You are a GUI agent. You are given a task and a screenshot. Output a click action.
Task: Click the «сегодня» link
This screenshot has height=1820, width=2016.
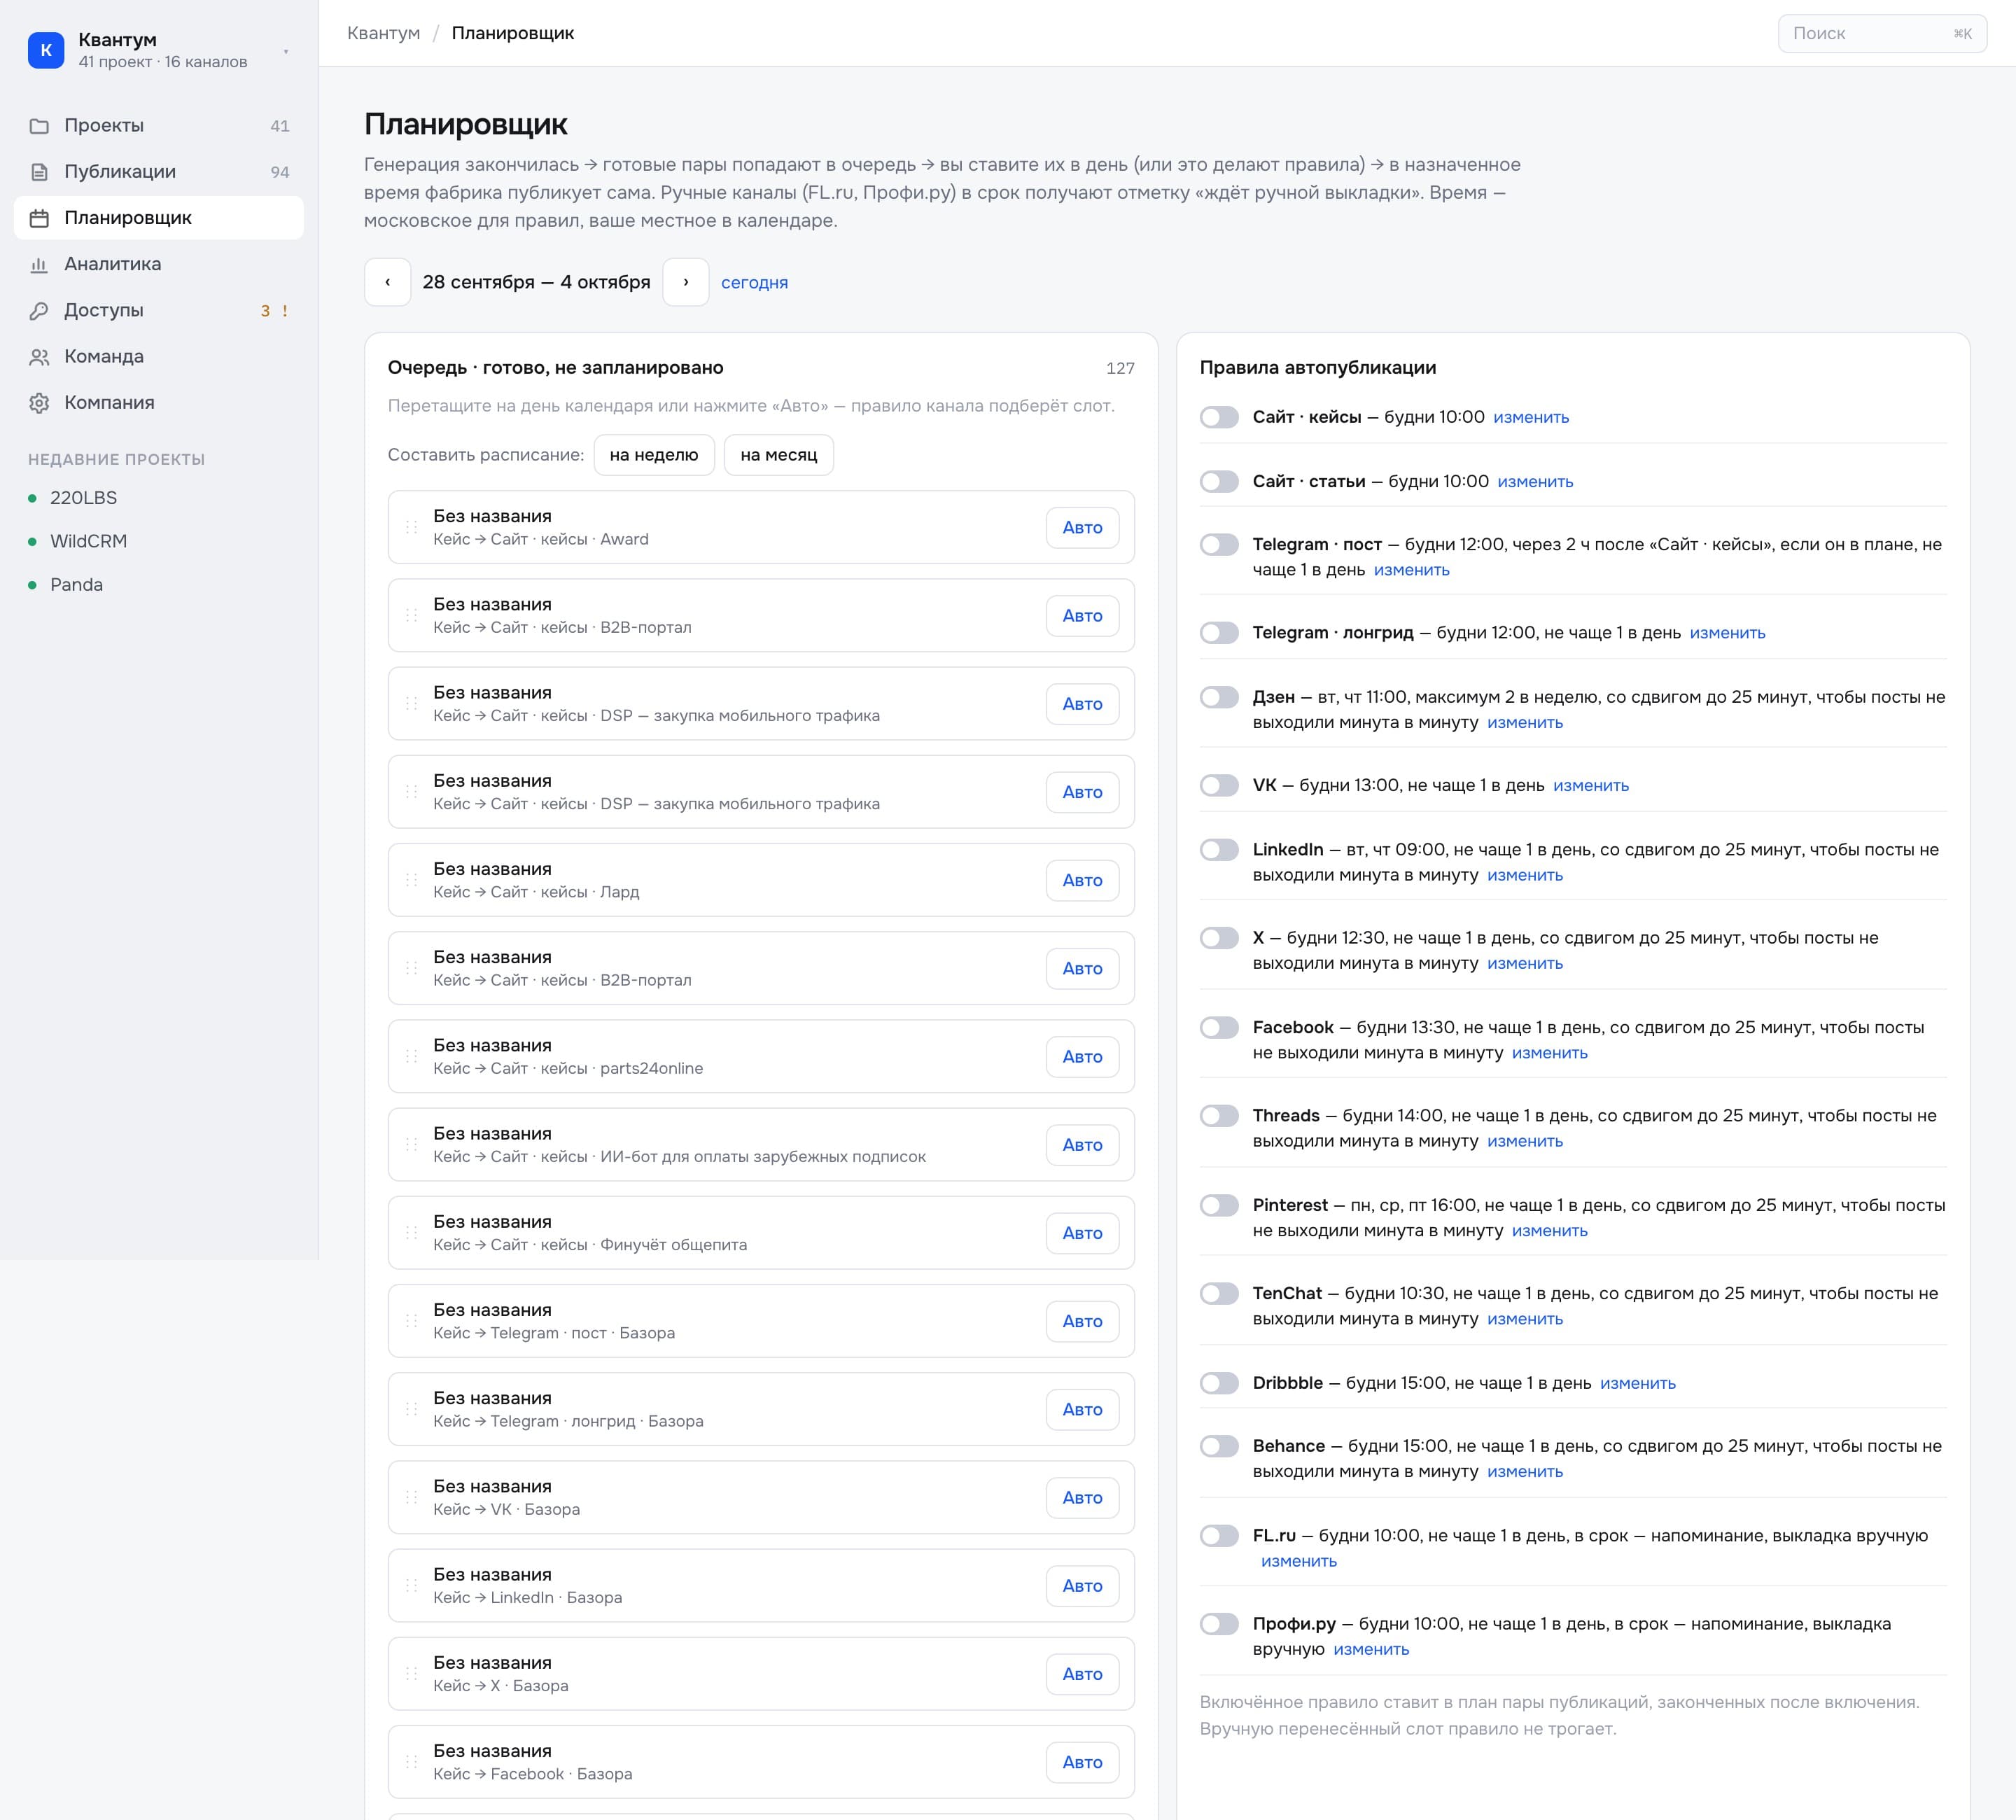[755, 283]
